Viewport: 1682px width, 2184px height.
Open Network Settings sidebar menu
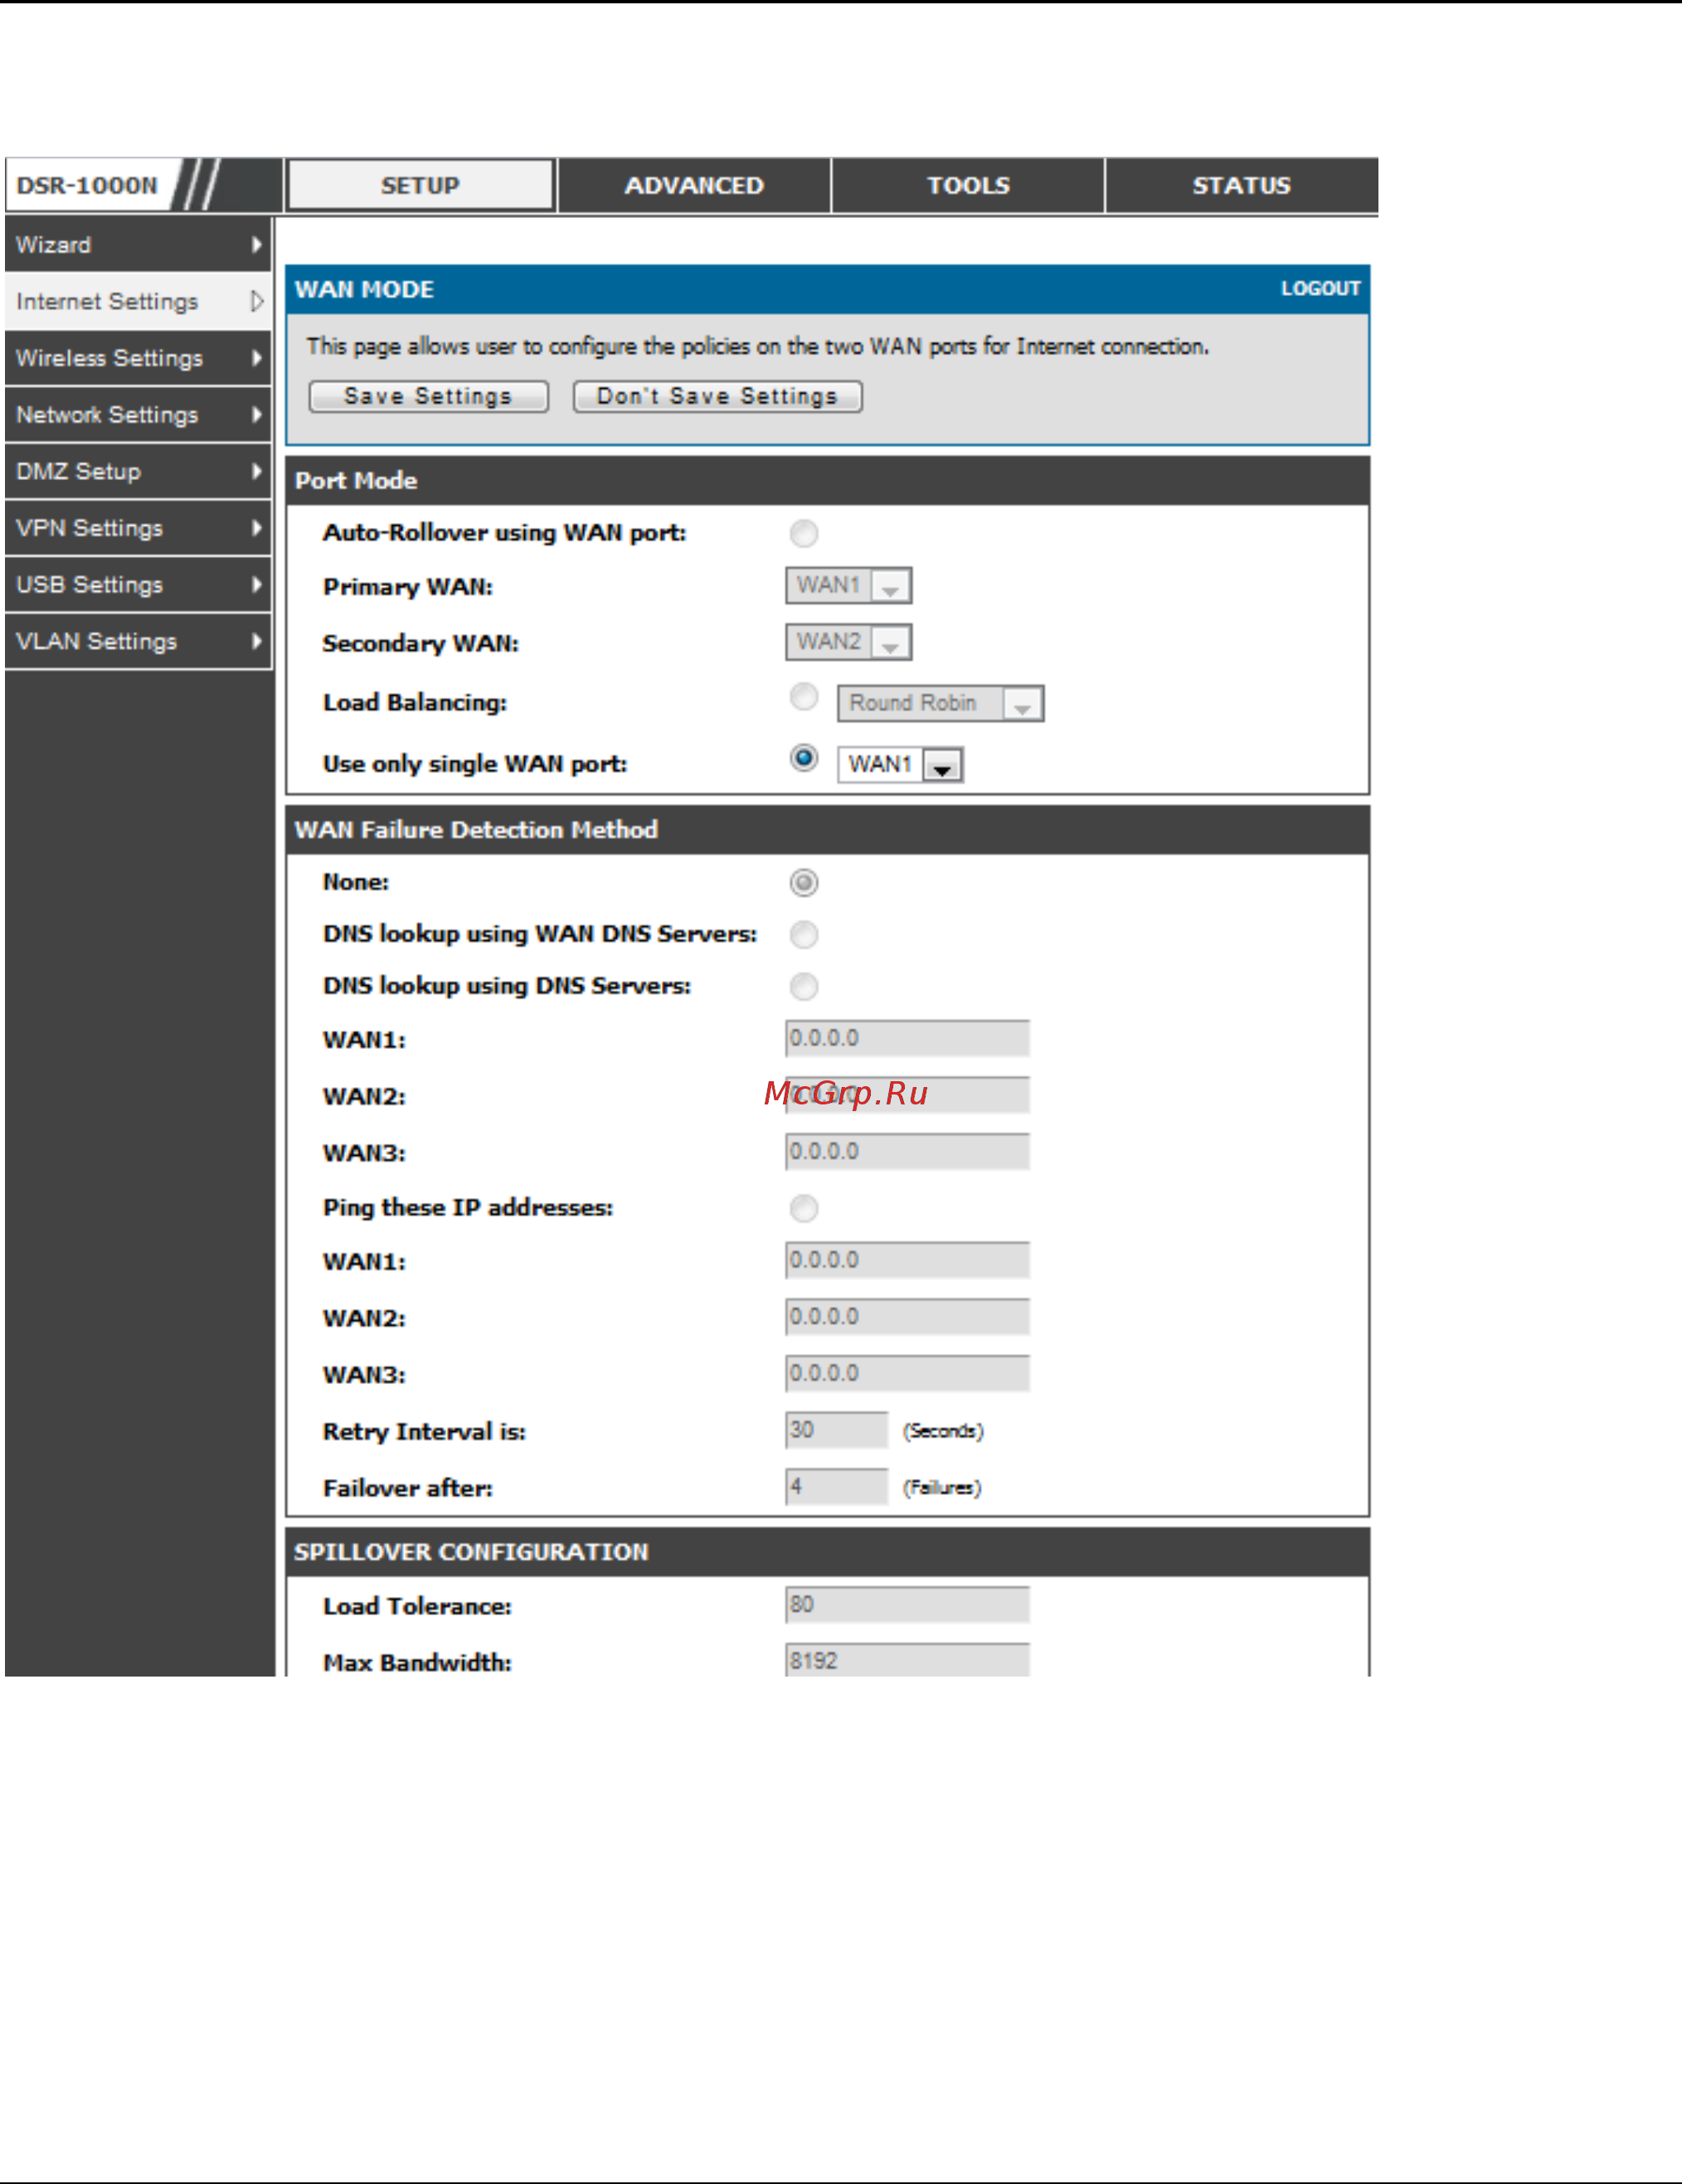138,414
